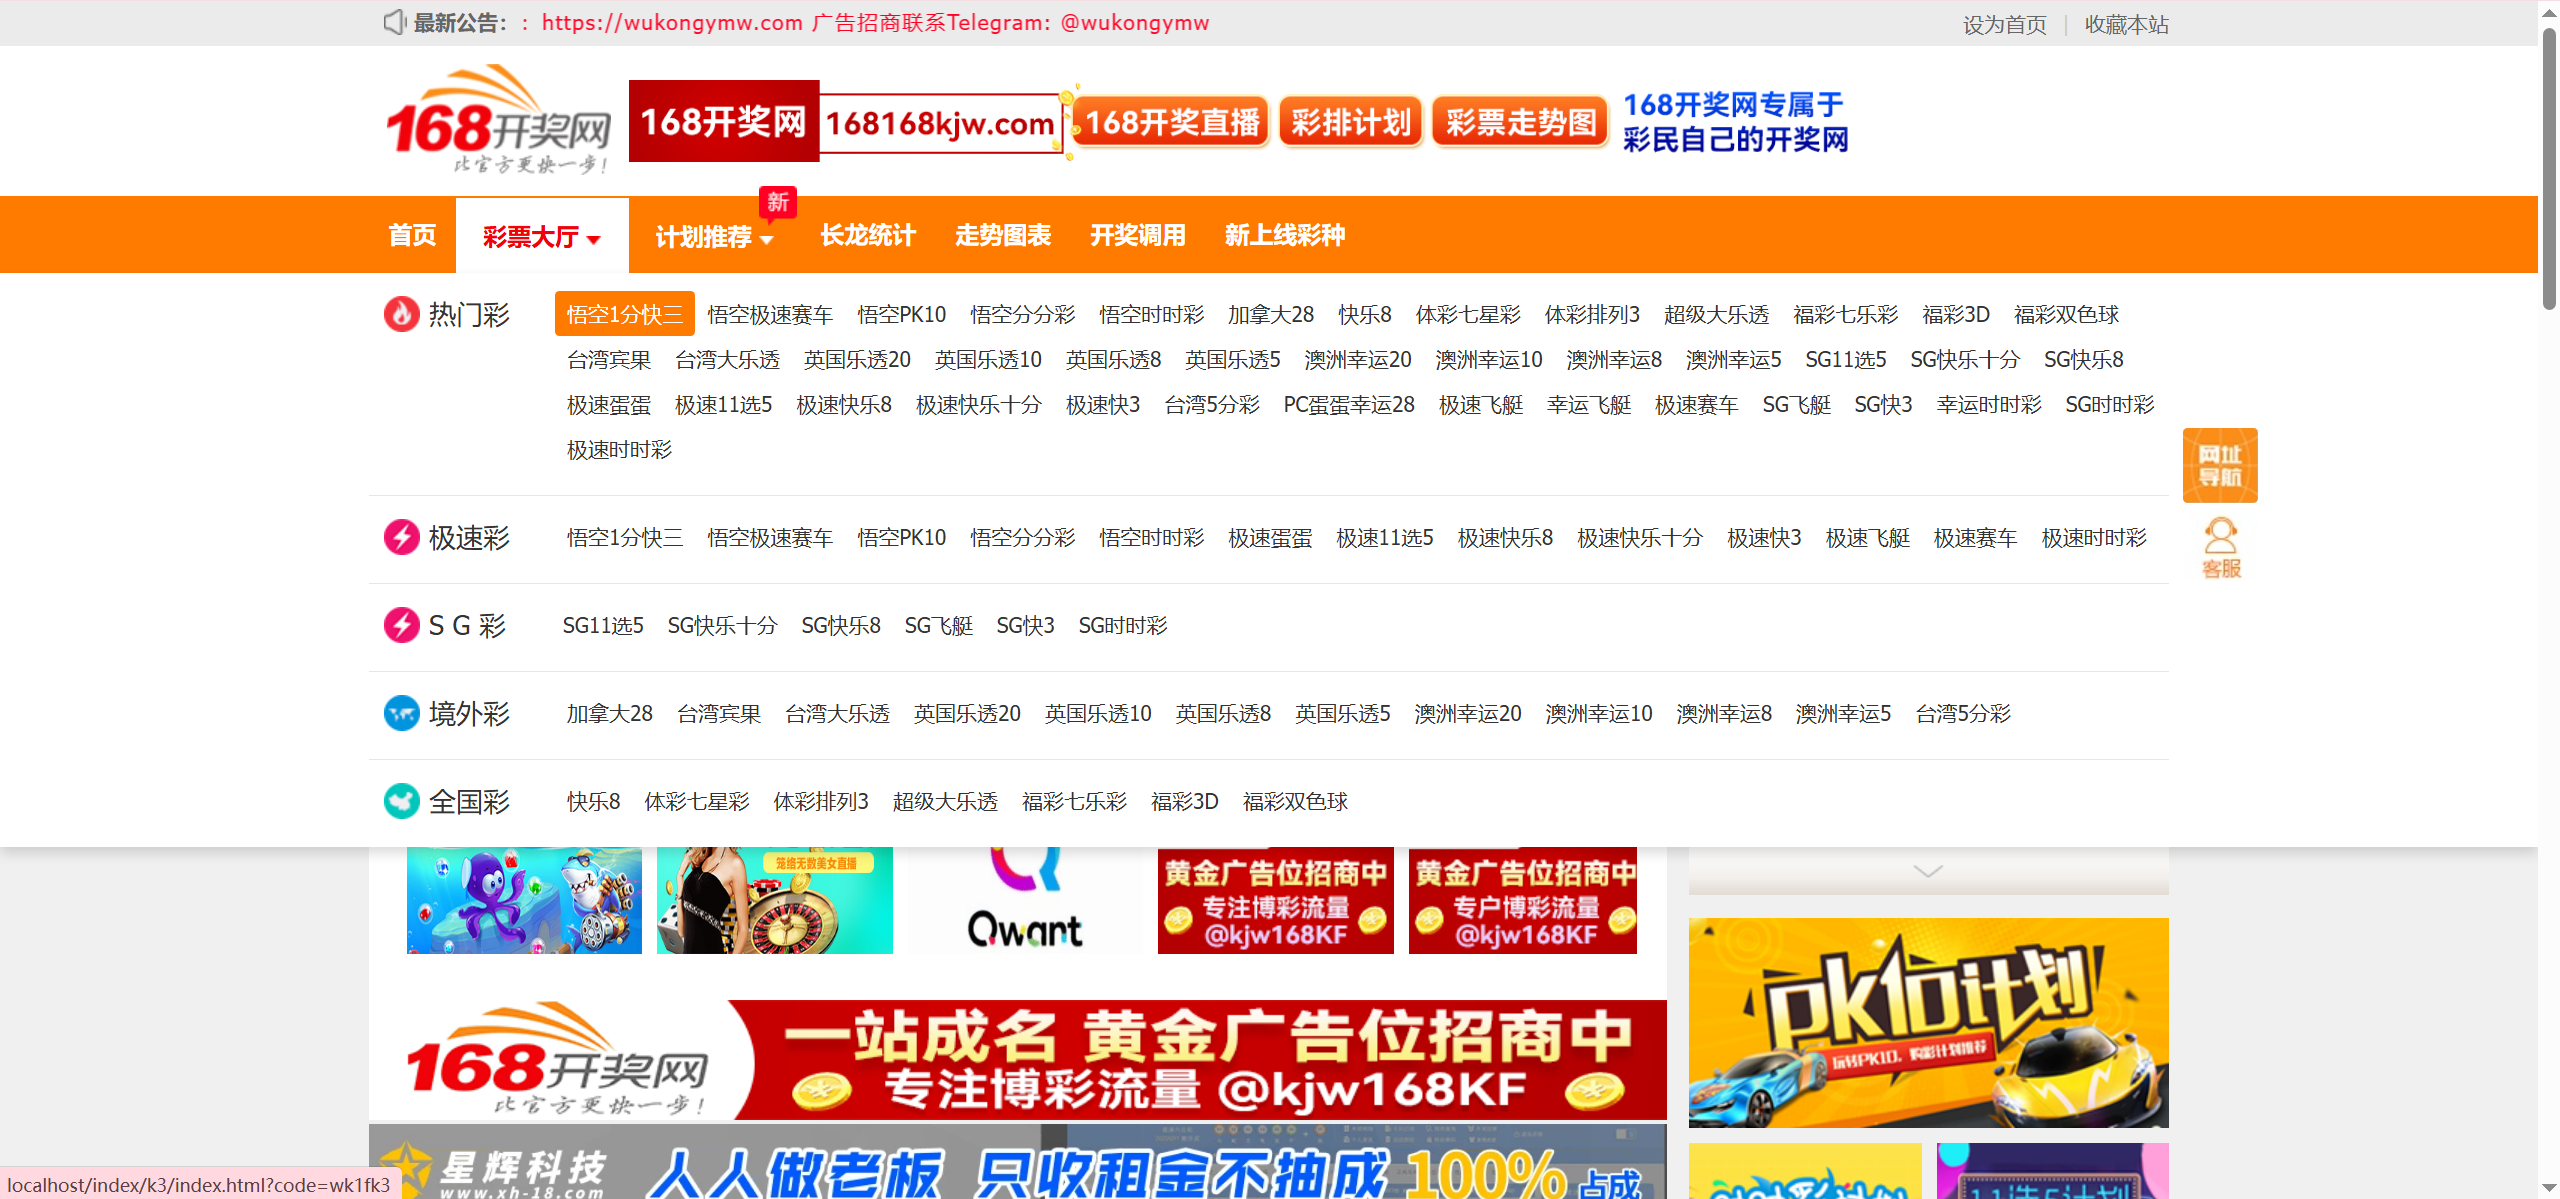Click 设为首页 link
This screenshot has width=2560, height=1199.
click(2004, 24)
